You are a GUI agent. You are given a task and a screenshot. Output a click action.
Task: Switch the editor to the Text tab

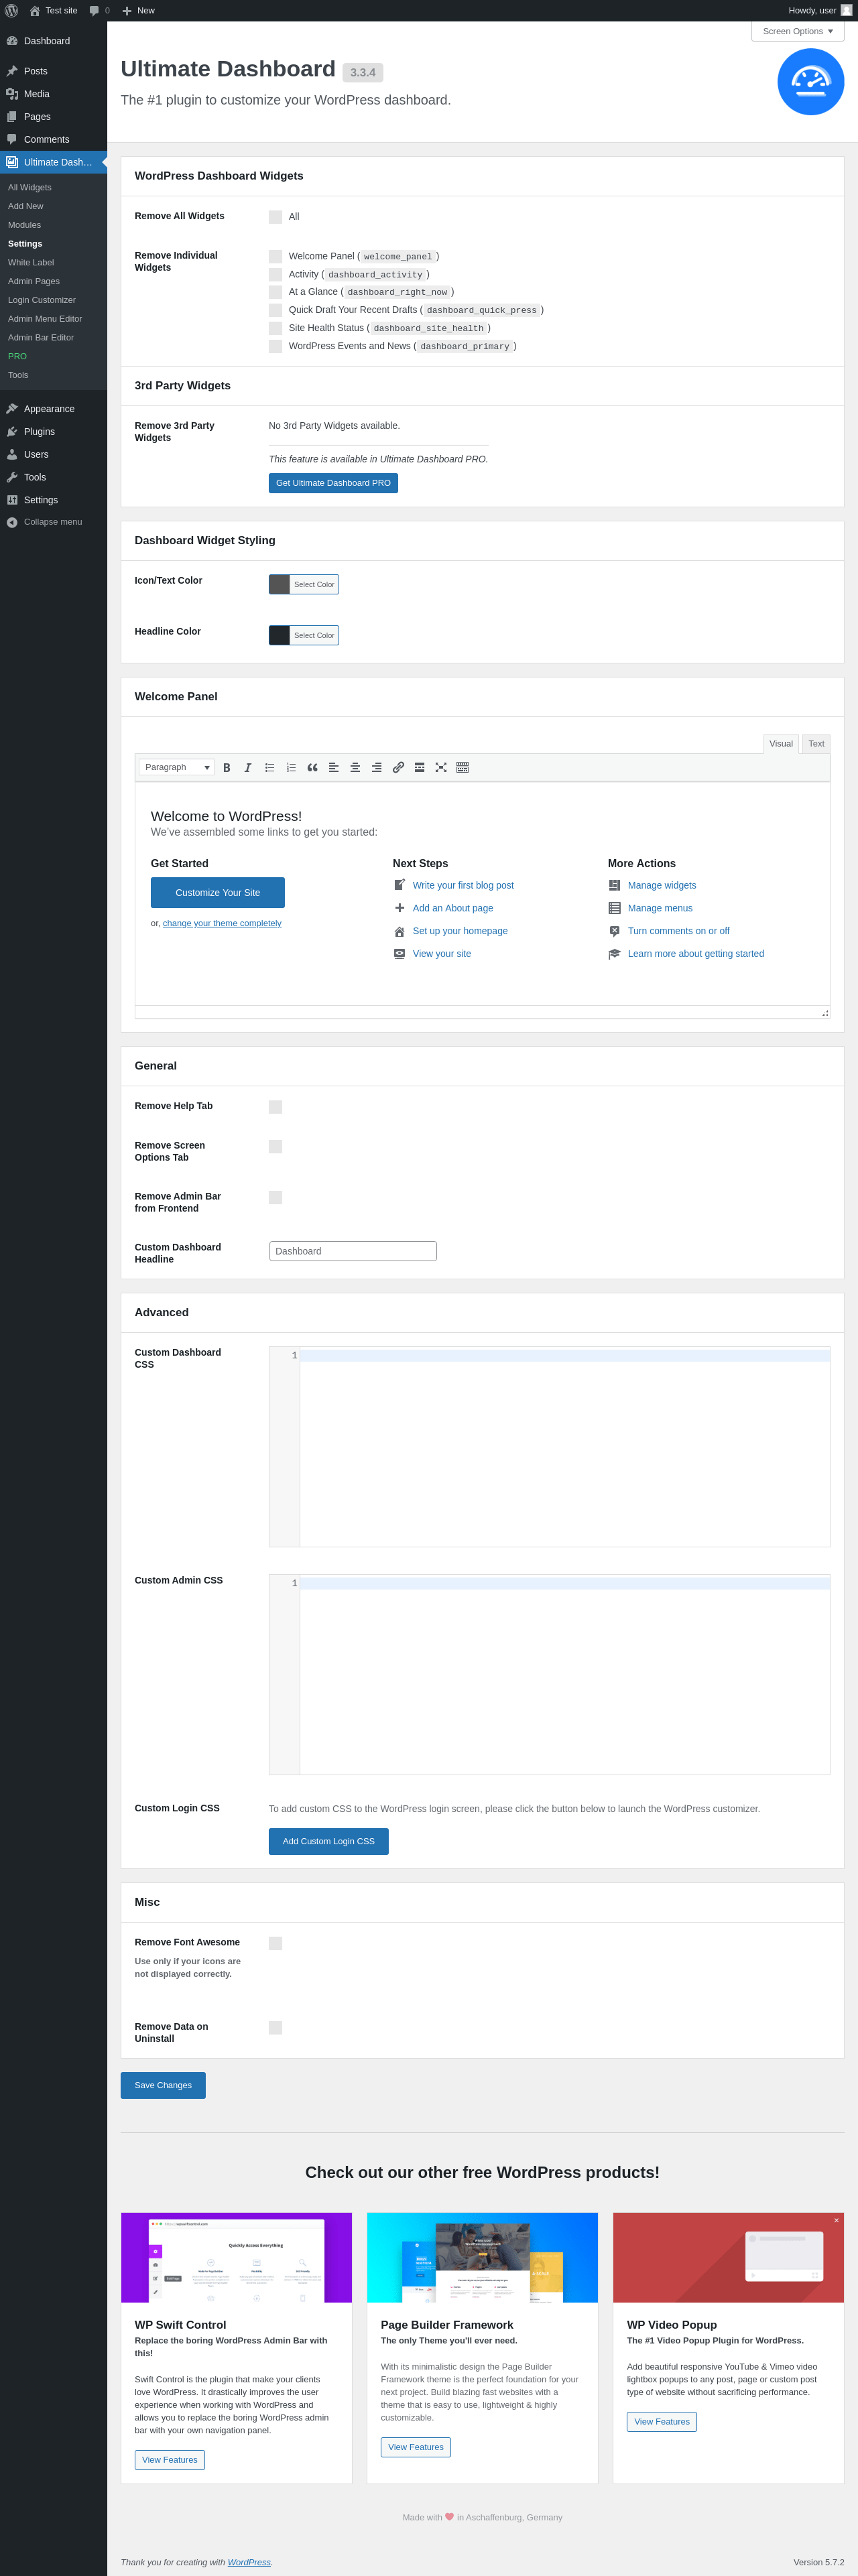pos(816,744)
